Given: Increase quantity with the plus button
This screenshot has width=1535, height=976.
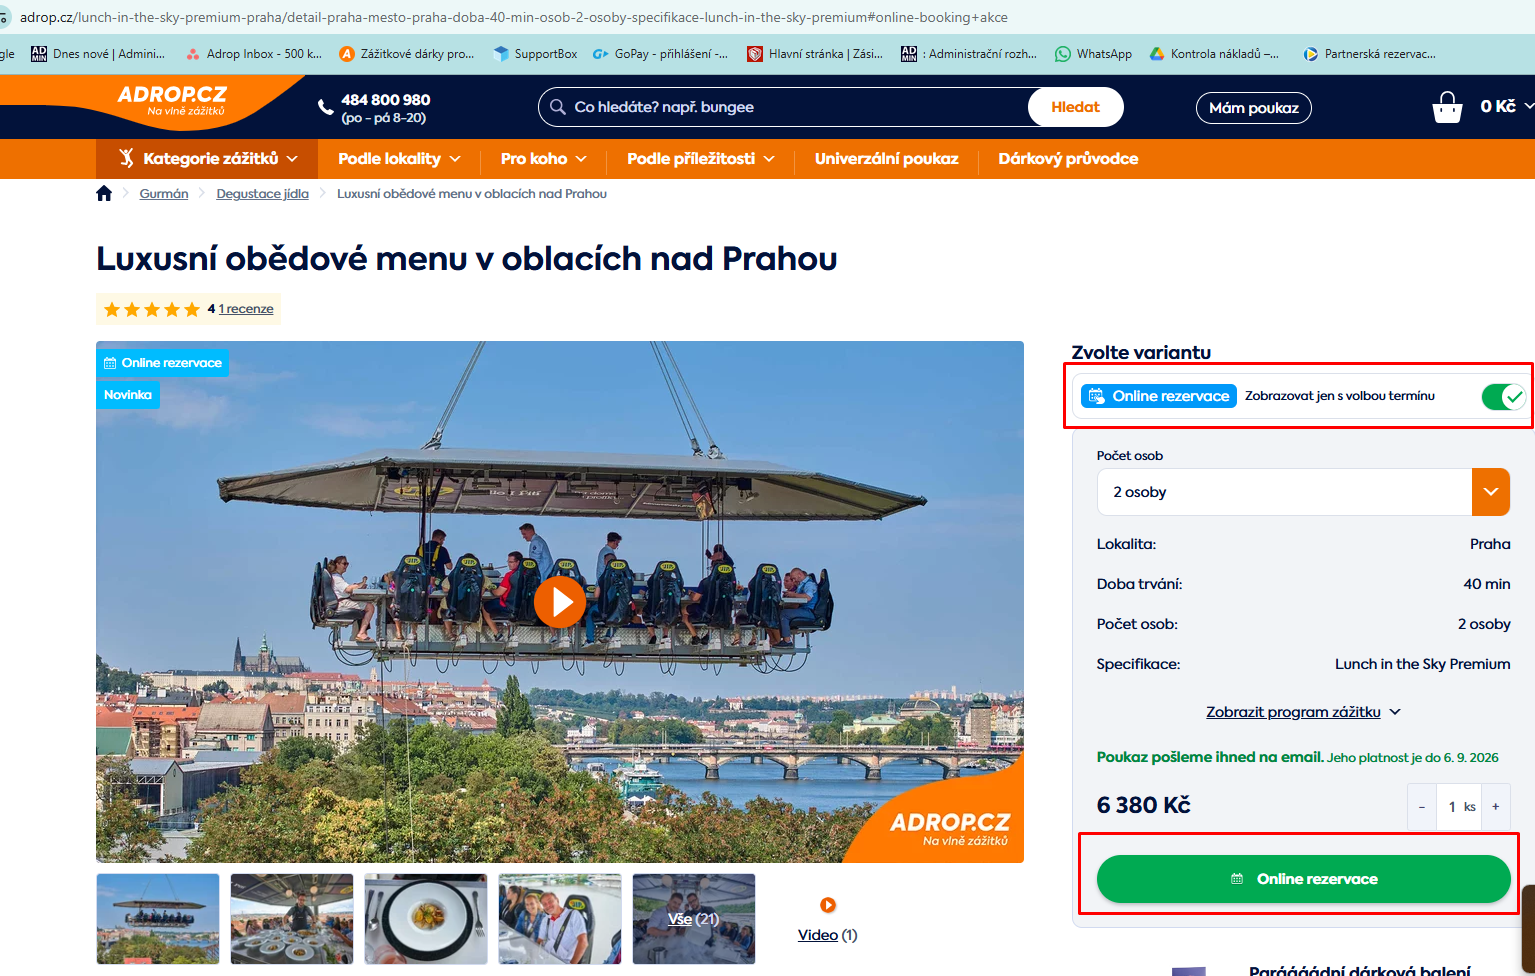Looking at the screenshot, I should 1496,807.
